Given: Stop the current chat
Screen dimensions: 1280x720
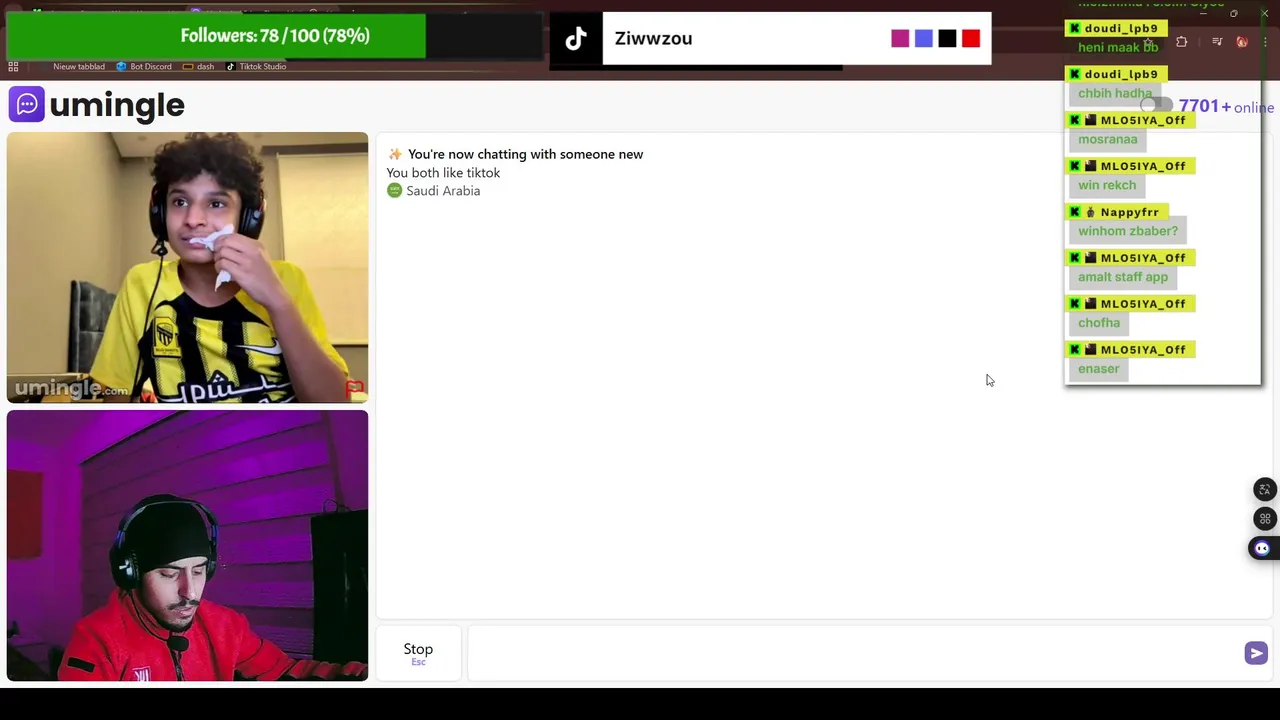Looking at the screenshot, I should click(418, 653).
